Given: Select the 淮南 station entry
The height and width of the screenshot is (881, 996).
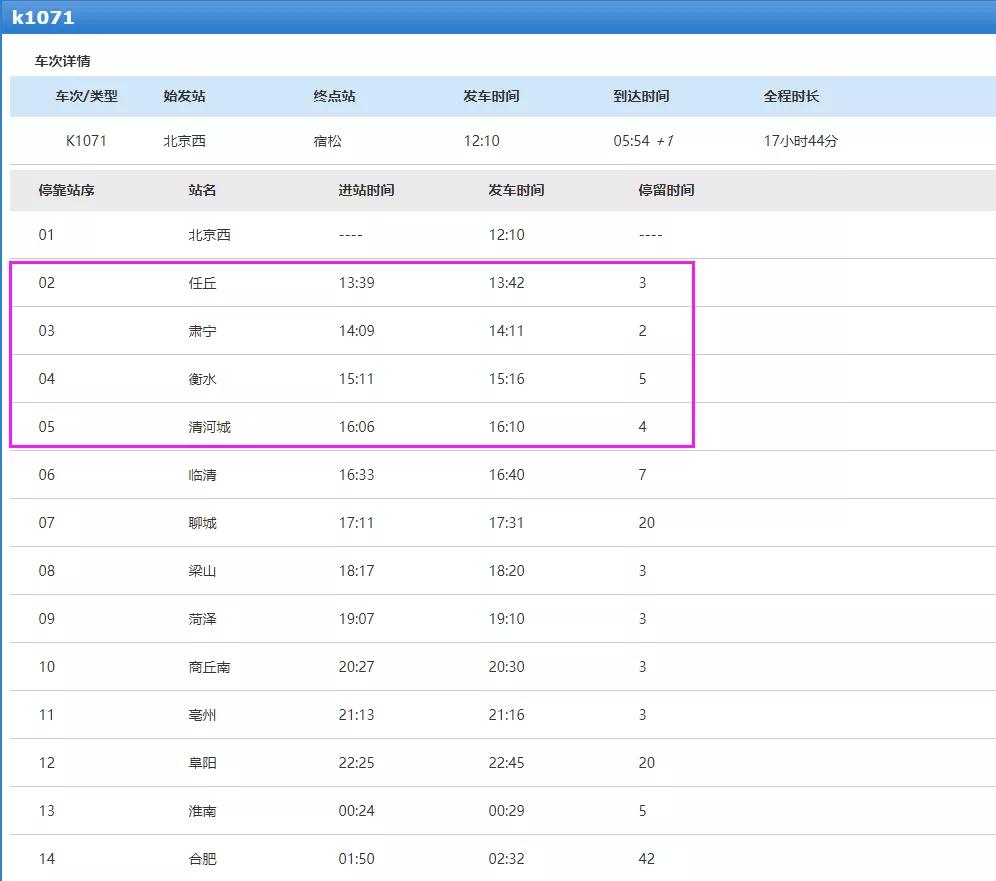Looking at the screenshot, I should point(202,811).
